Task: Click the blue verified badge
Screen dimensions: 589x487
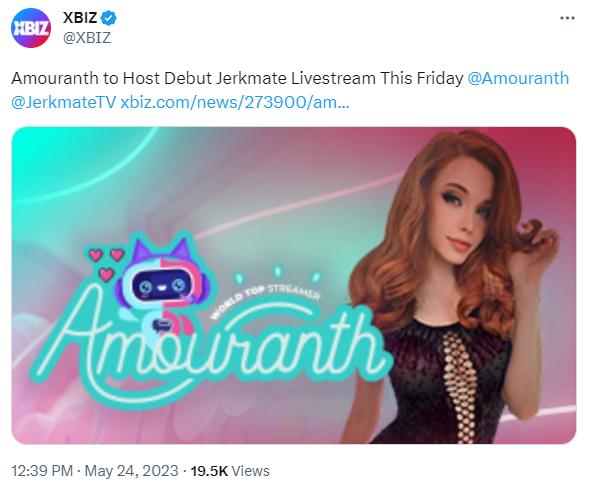Action: [109, 18]
